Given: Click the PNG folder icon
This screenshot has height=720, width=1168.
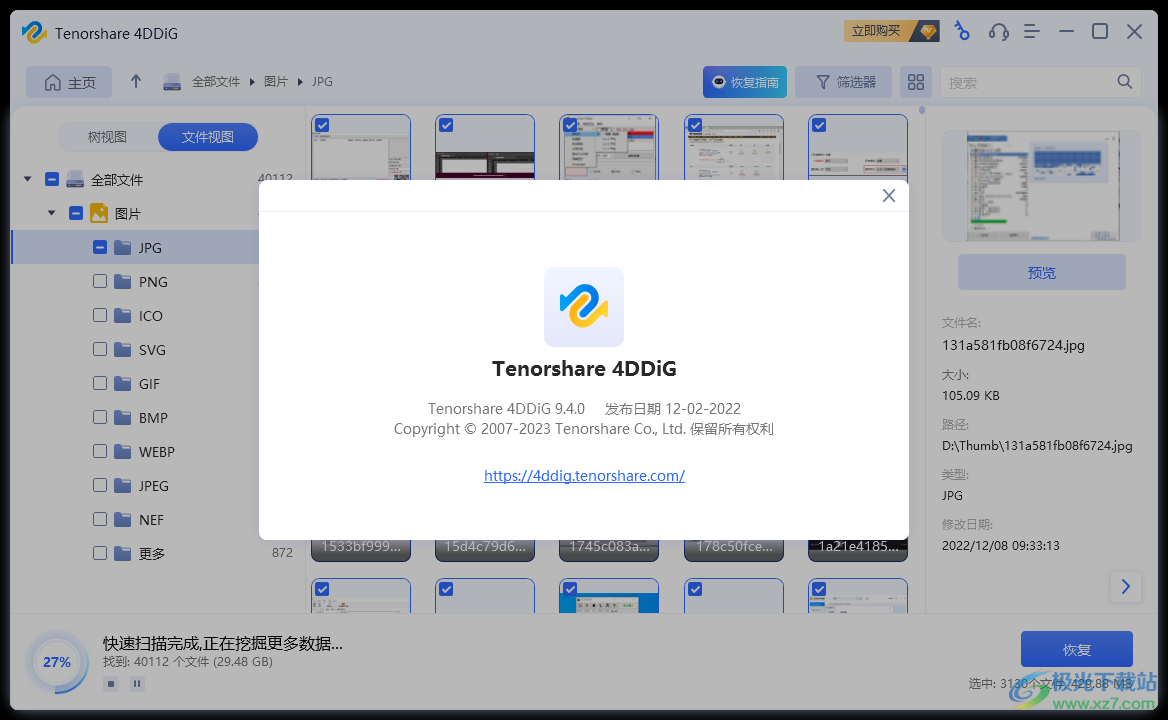Looking at the screenshot, I should (x=123, y=281).
